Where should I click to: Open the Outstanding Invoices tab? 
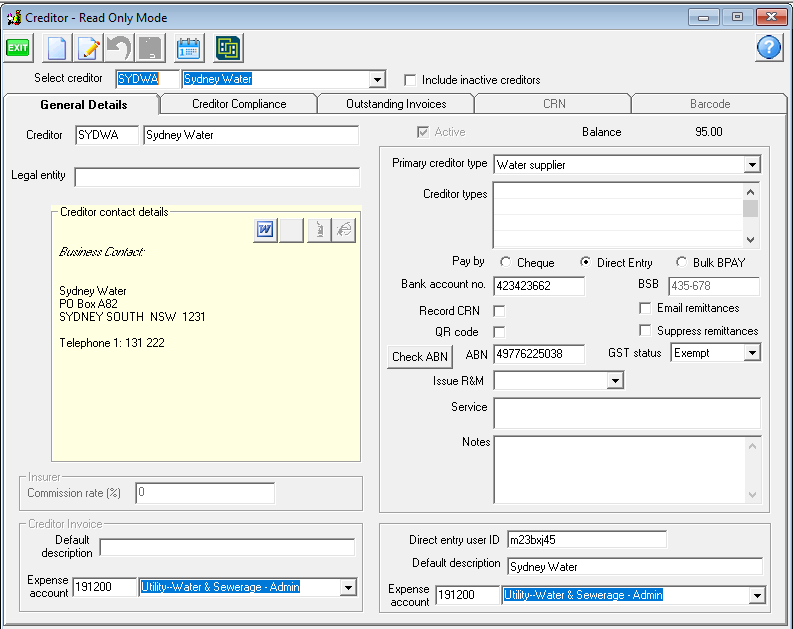[x=396, y=104]
